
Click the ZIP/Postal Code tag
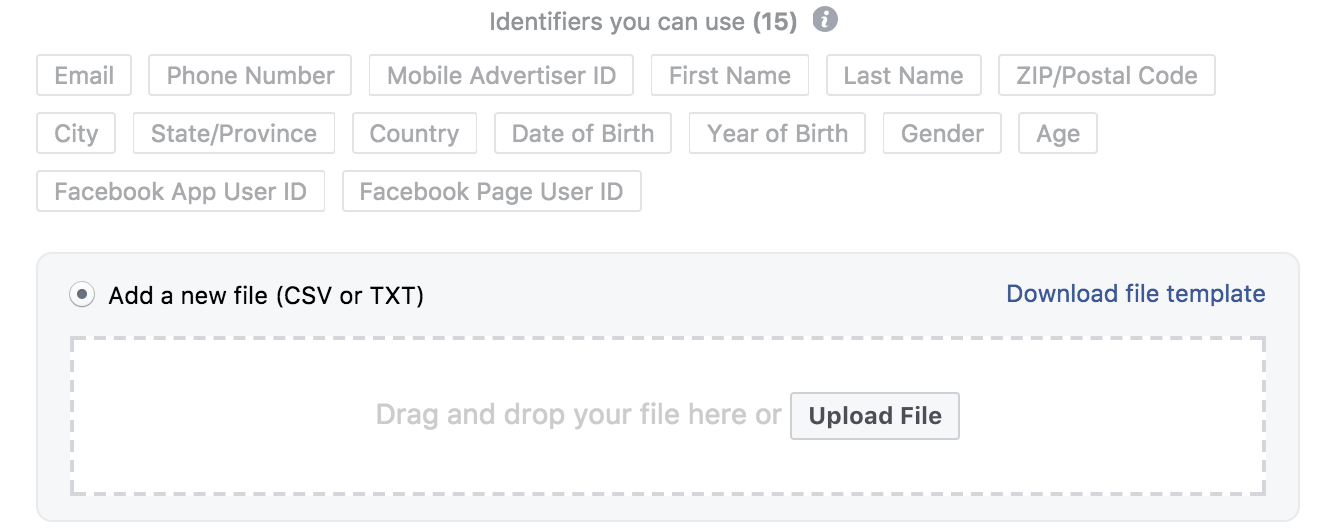point(1107,75)
